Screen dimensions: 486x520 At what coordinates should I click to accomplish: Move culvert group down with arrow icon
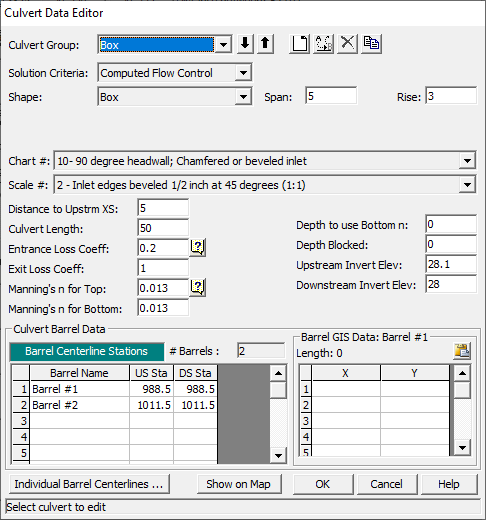245,44
